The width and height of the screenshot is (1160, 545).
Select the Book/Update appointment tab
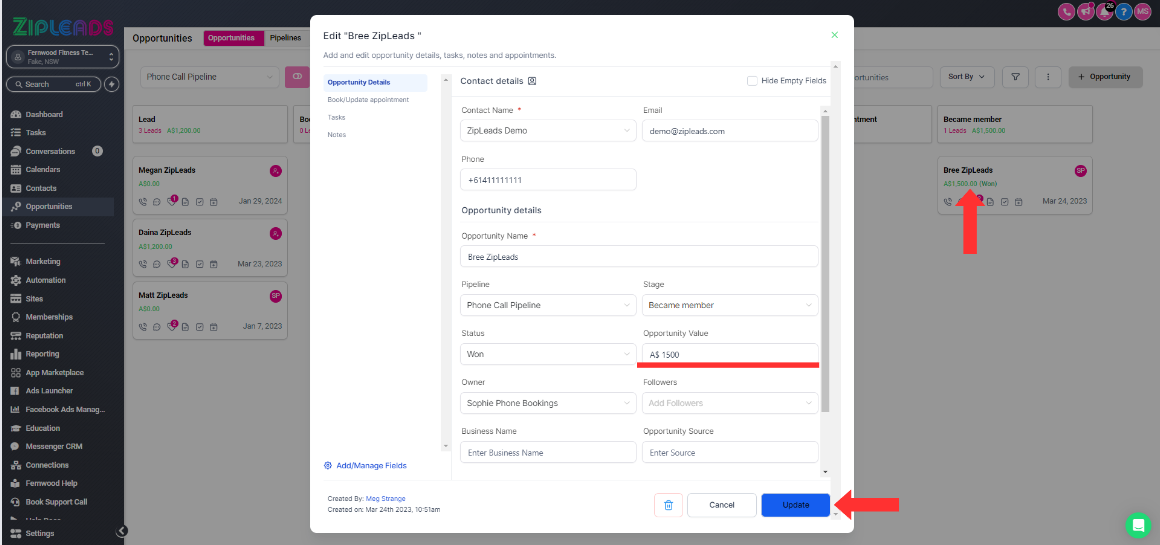pos(368,99)
